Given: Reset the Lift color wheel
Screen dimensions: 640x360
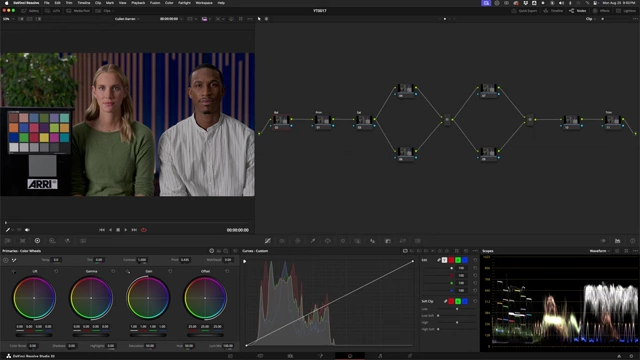Looking at the screenshot, I should 56,271.
